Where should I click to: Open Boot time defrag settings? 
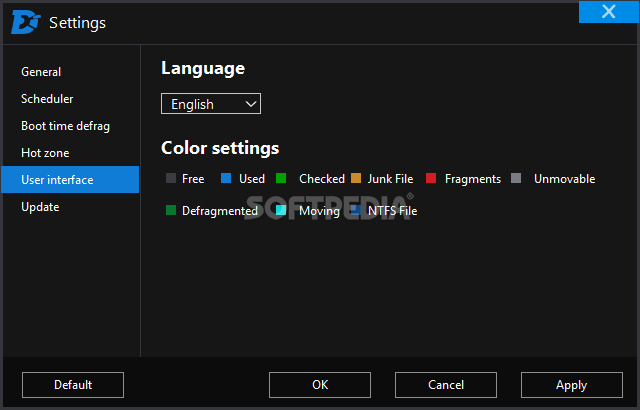pyautogui.click(x=65, y=126)
